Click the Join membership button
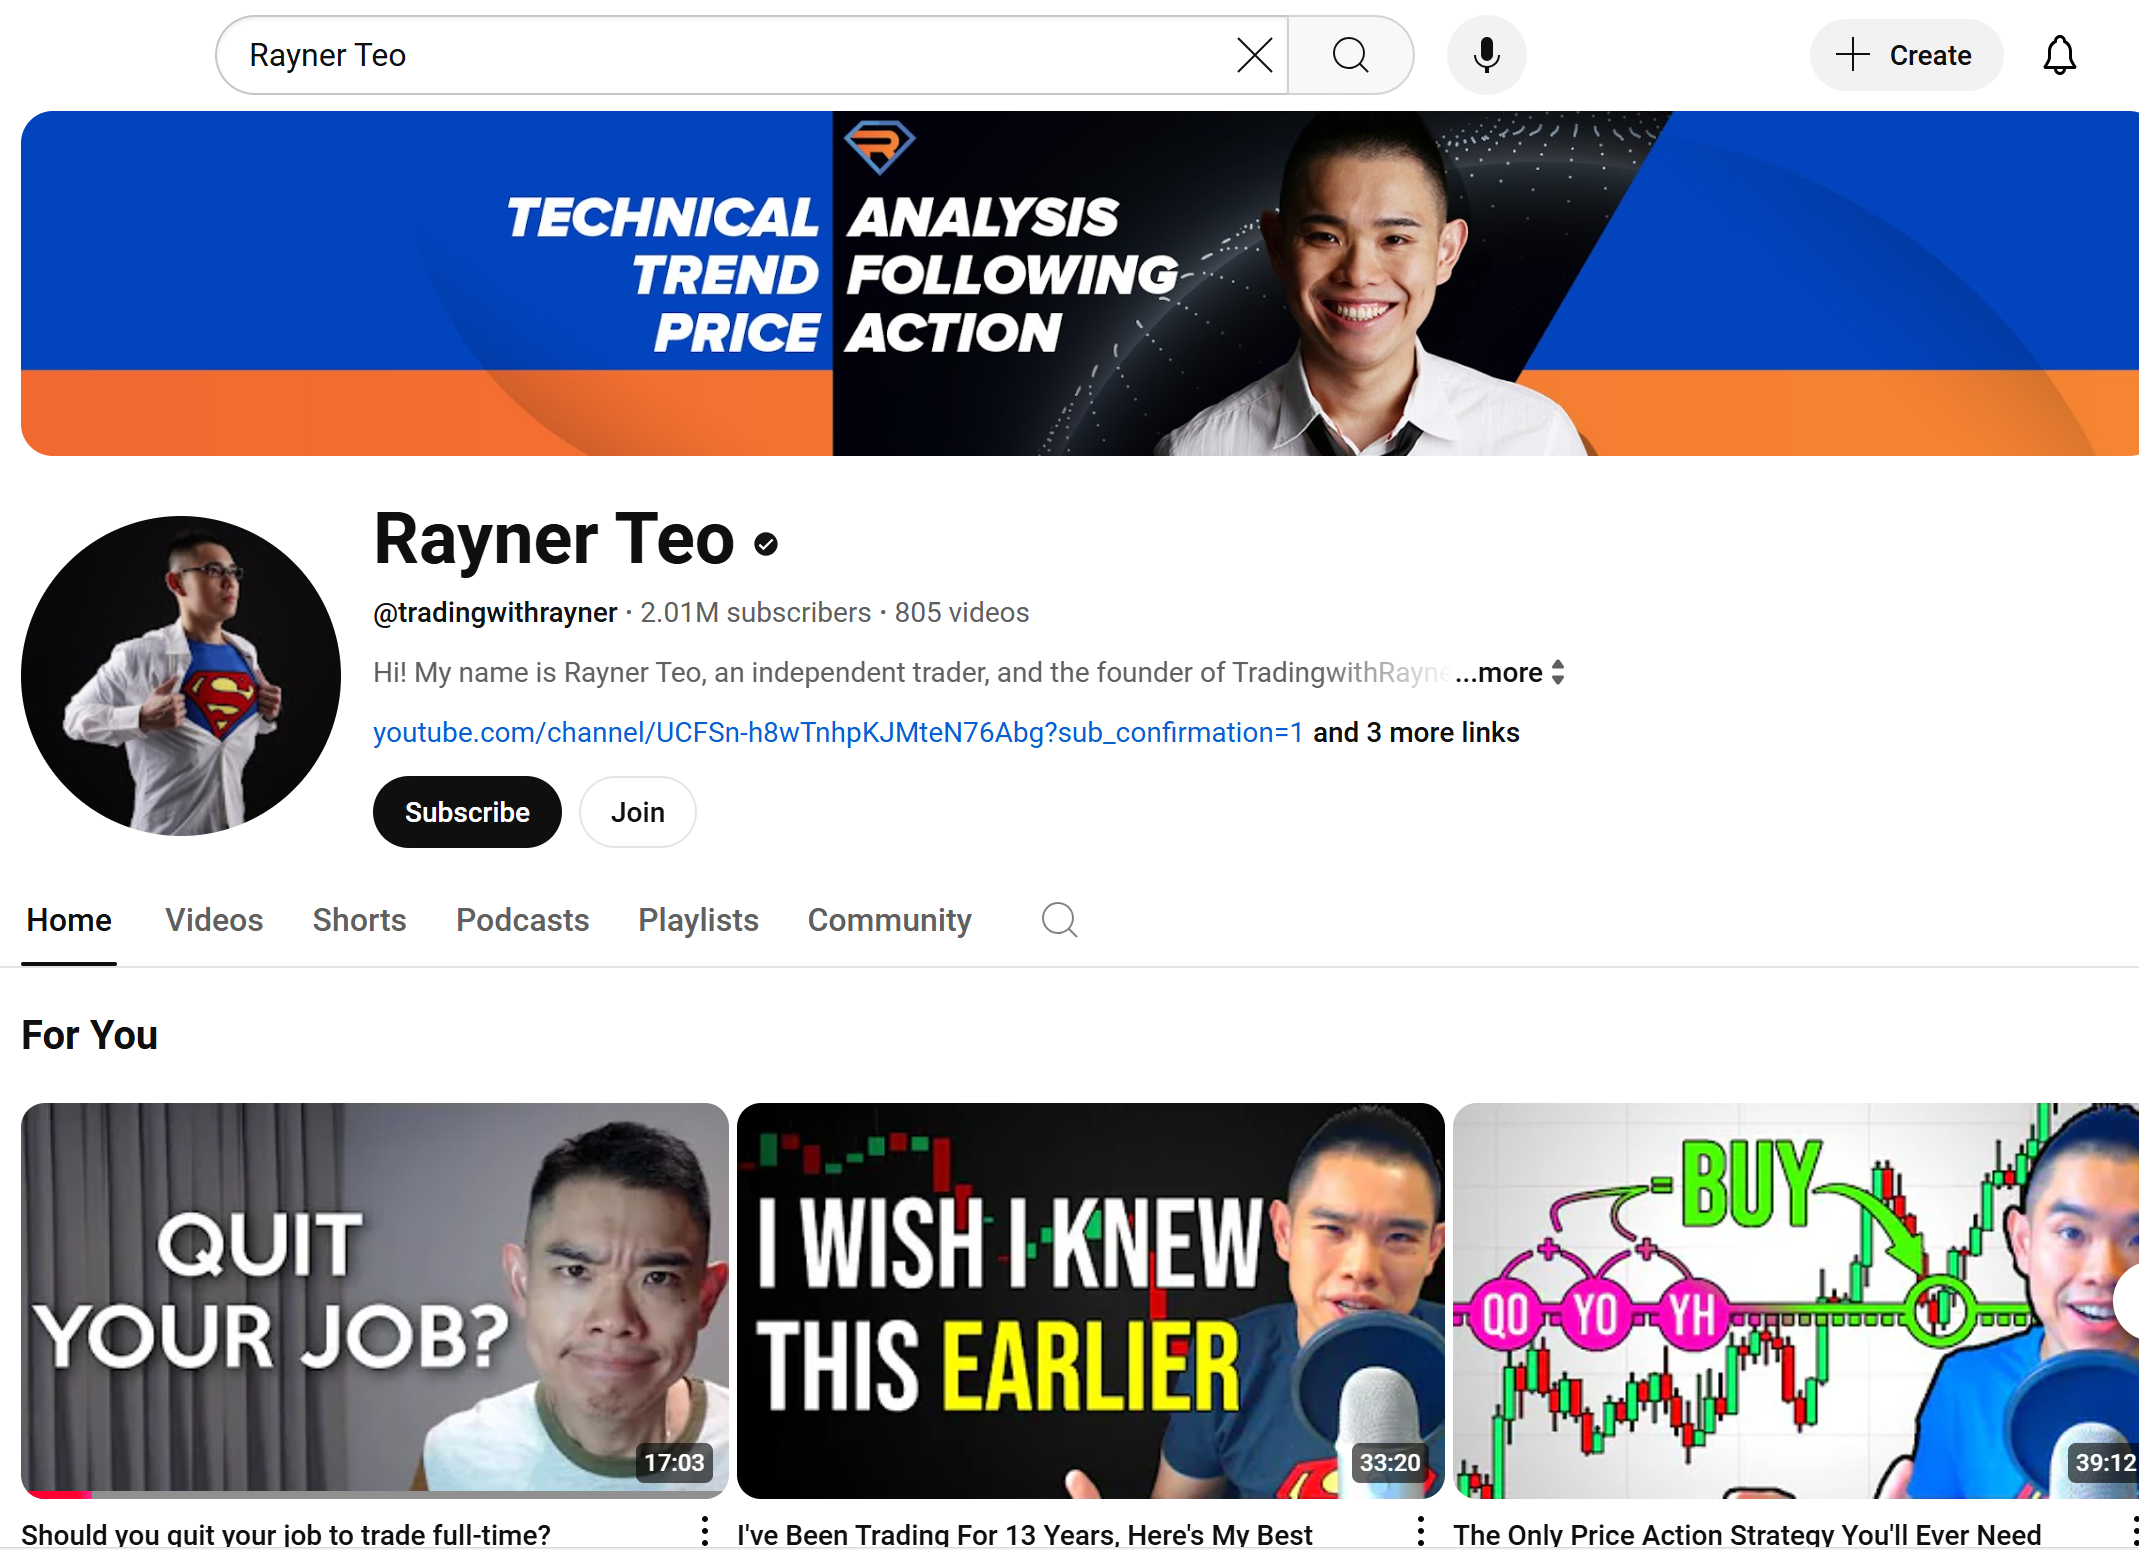2139x1550 pixels. [x=638, y=812]
